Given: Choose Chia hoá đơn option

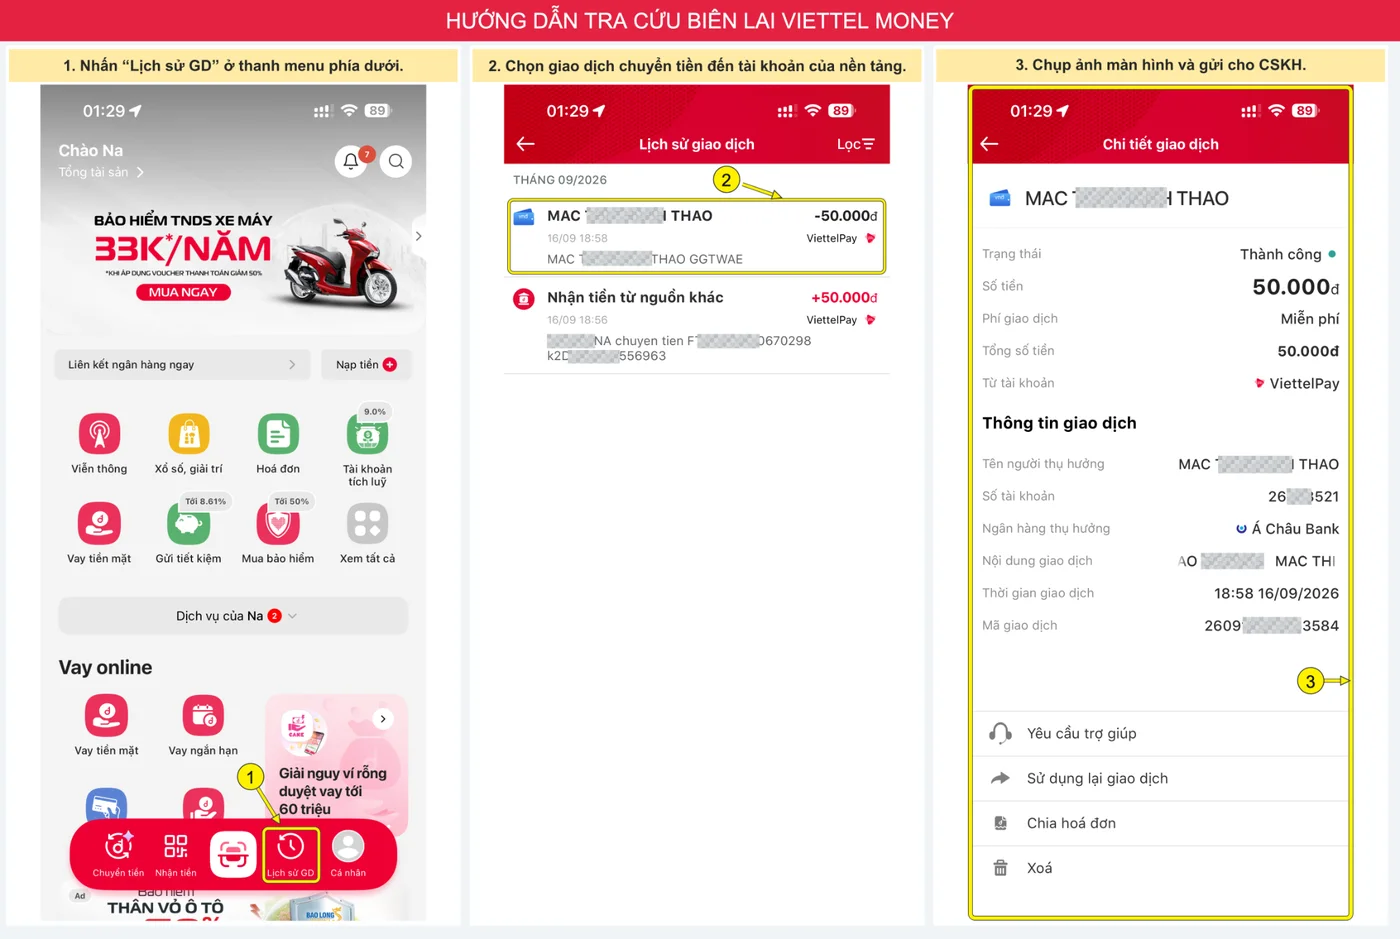Looking at the screenshot, I should [1160, 823].
